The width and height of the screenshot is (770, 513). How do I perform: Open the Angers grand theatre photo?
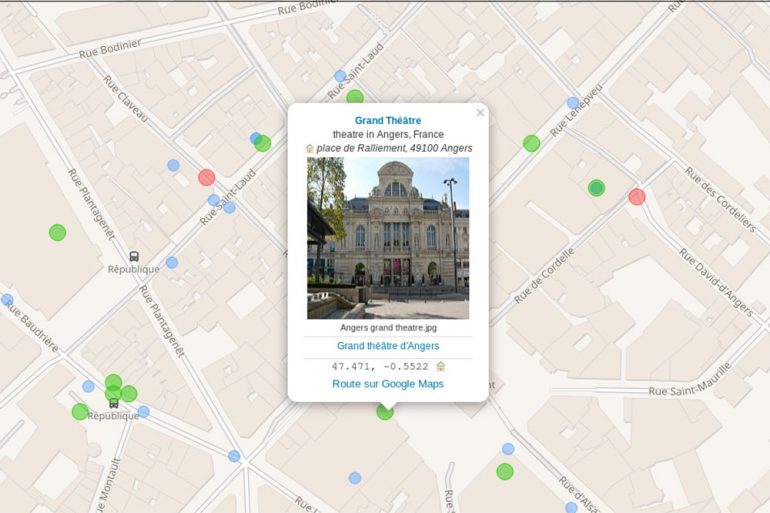(x=388, y=238)
